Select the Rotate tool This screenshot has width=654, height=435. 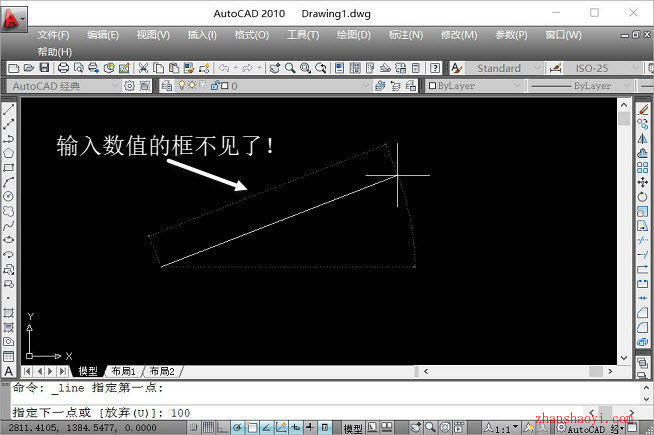point(643,196)
